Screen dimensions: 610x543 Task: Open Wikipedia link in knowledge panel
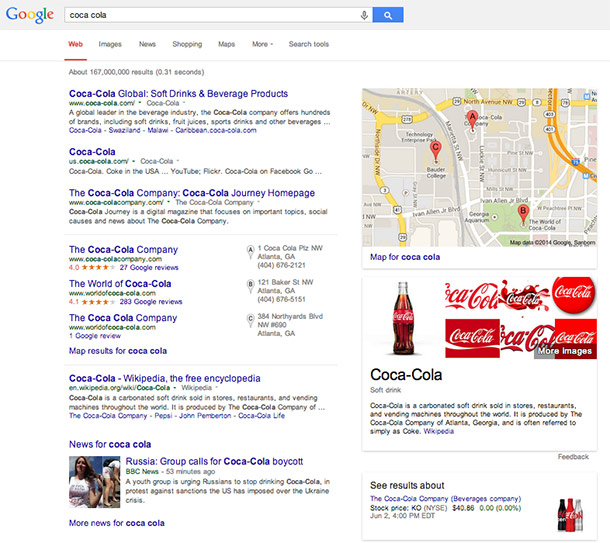(x=439, y=431)
